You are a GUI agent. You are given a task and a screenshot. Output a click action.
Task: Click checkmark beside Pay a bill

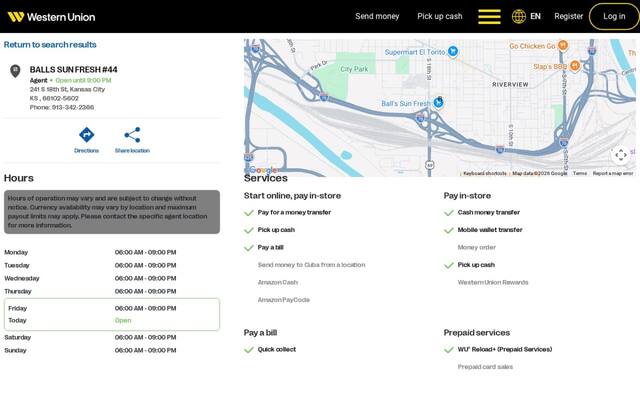coord(249,248)
